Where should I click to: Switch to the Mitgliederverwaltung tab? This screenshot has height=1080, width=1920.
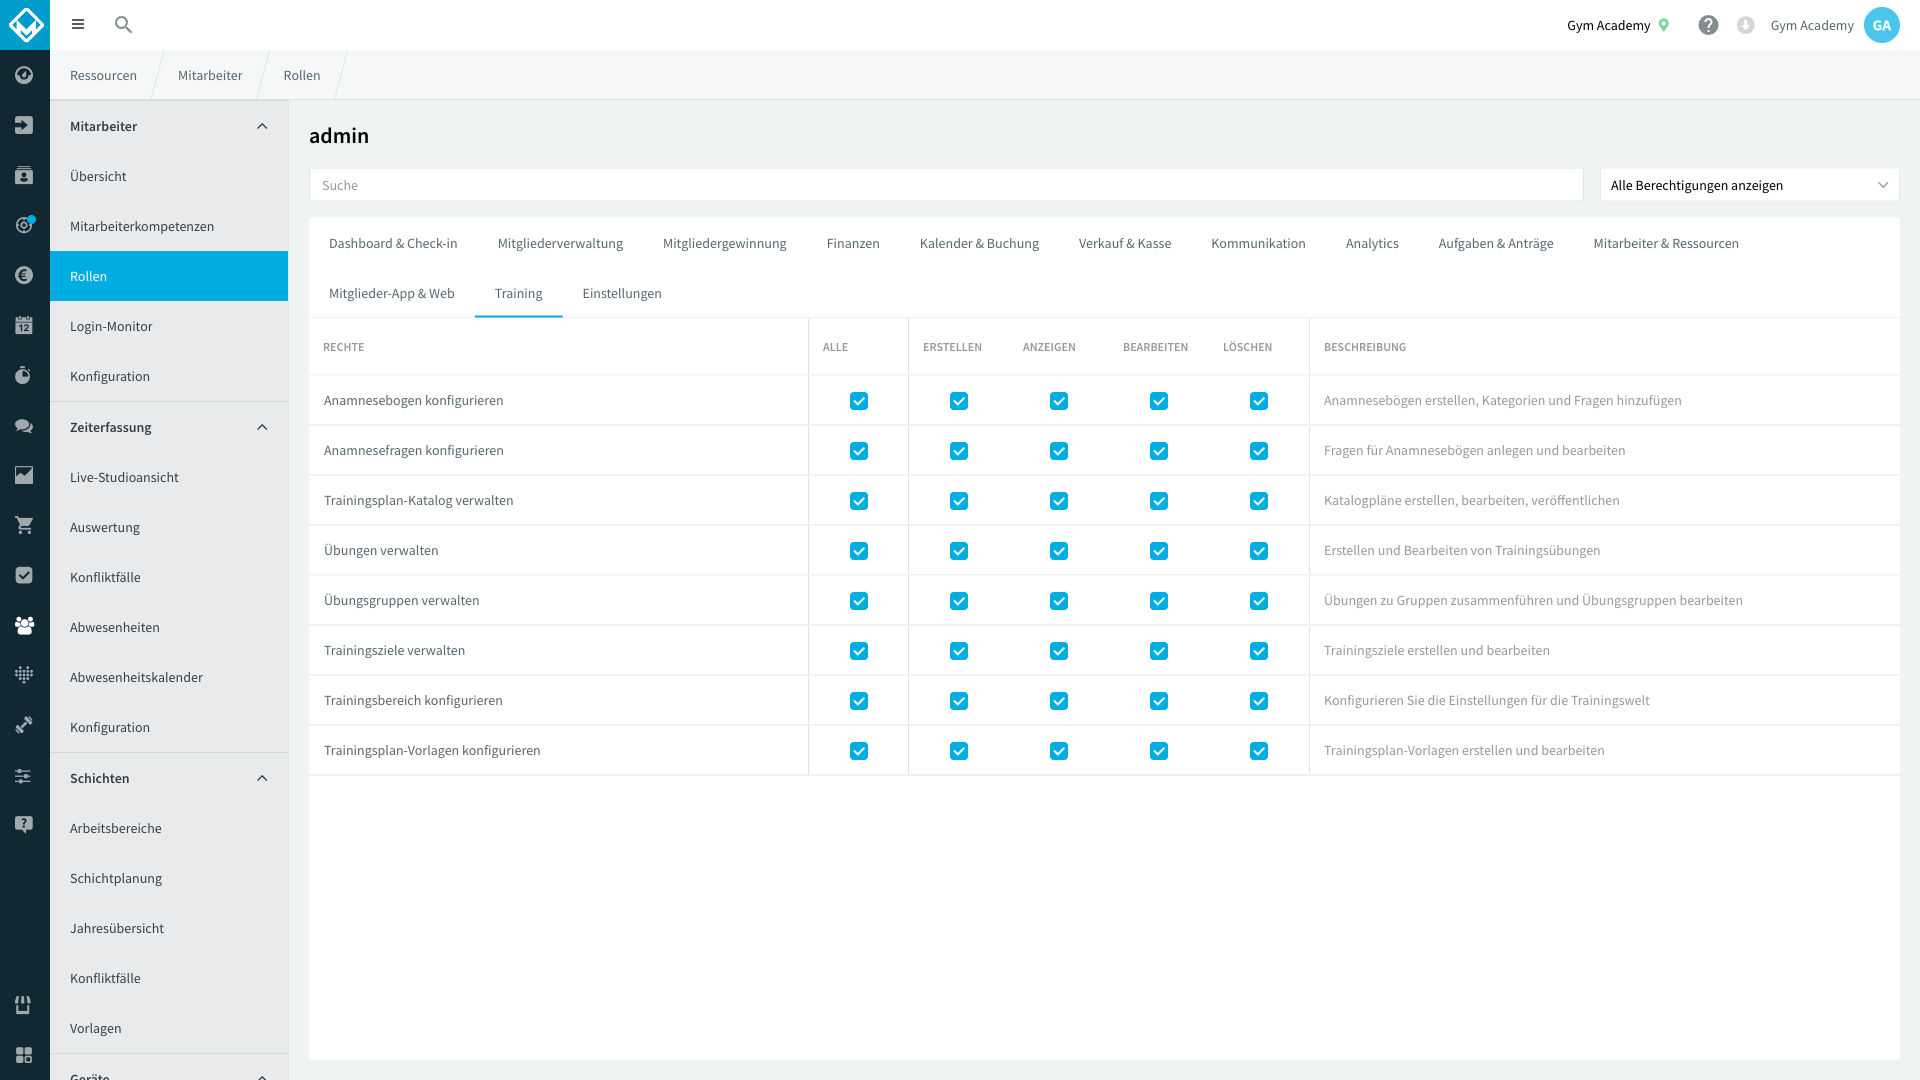pyautogui.click(x=560, y=243)
